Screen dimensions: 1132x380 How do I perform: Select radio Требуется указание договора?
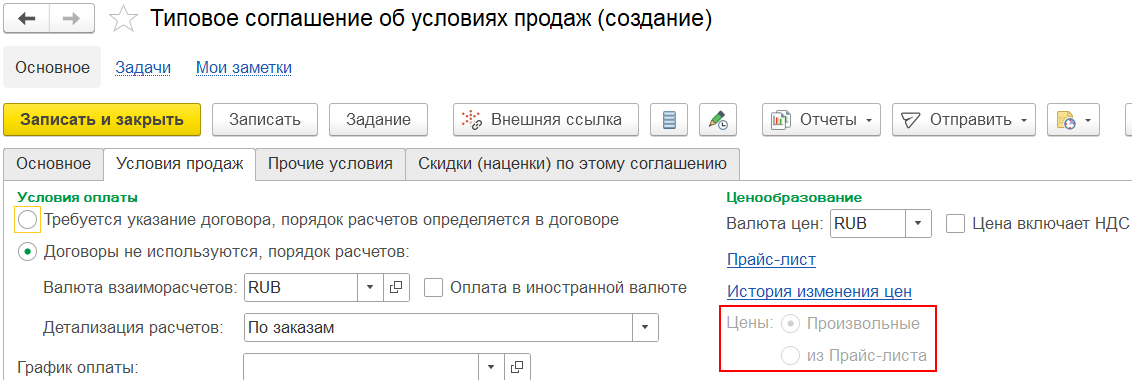pyautogui.click(x=27, y=220)
